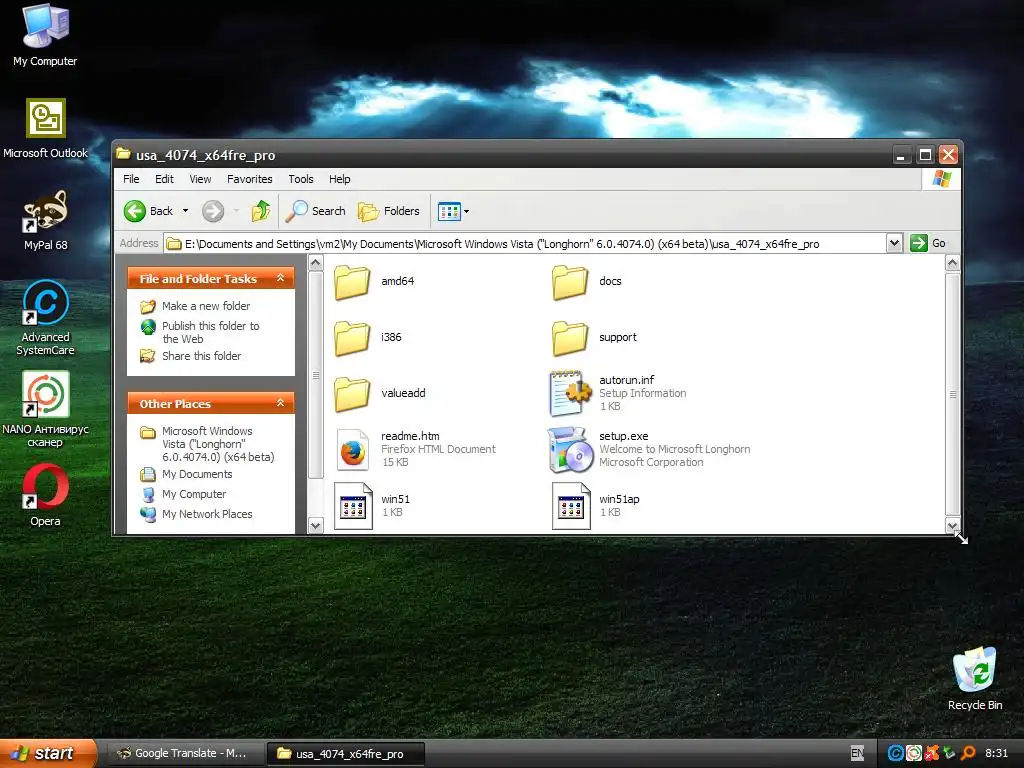The height and width of the screenshot is (768, 1024).
Task: Select the autorun.inf file icon
Action: [x=570, y=393]
